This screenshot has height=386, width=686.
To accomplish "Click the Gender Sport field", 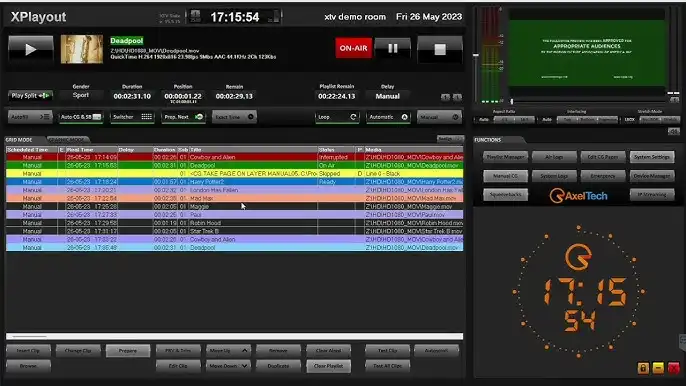I will 81,95.
